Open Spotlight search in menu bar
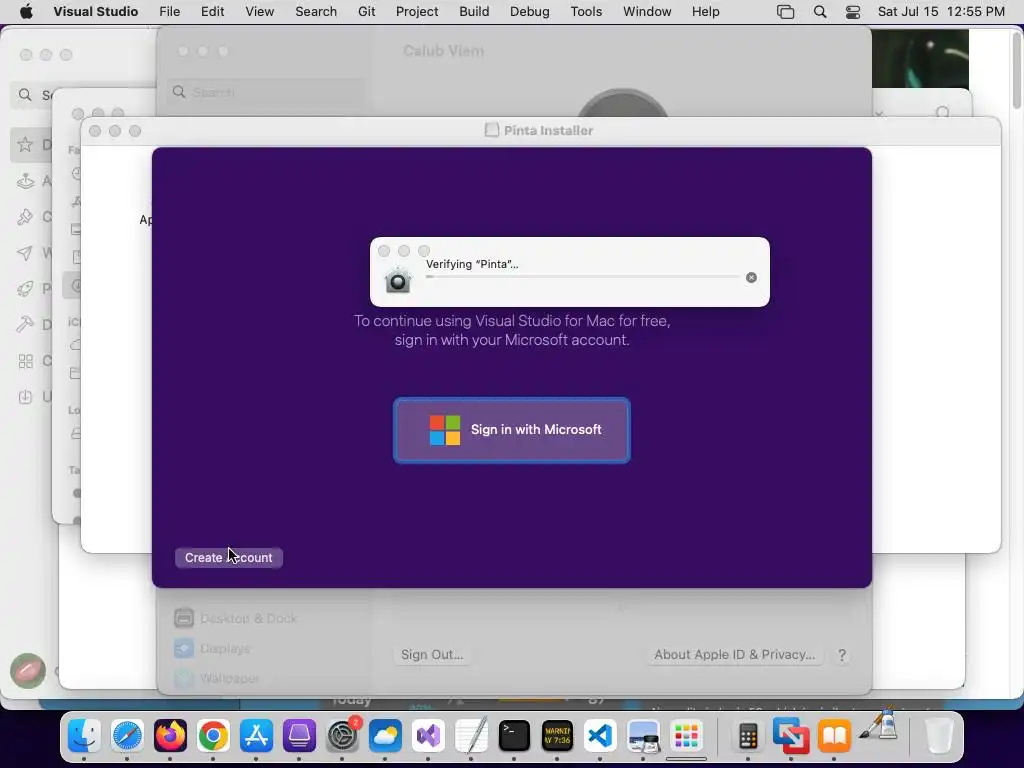The image size is (1024, 768). click(x=820, y=12)
